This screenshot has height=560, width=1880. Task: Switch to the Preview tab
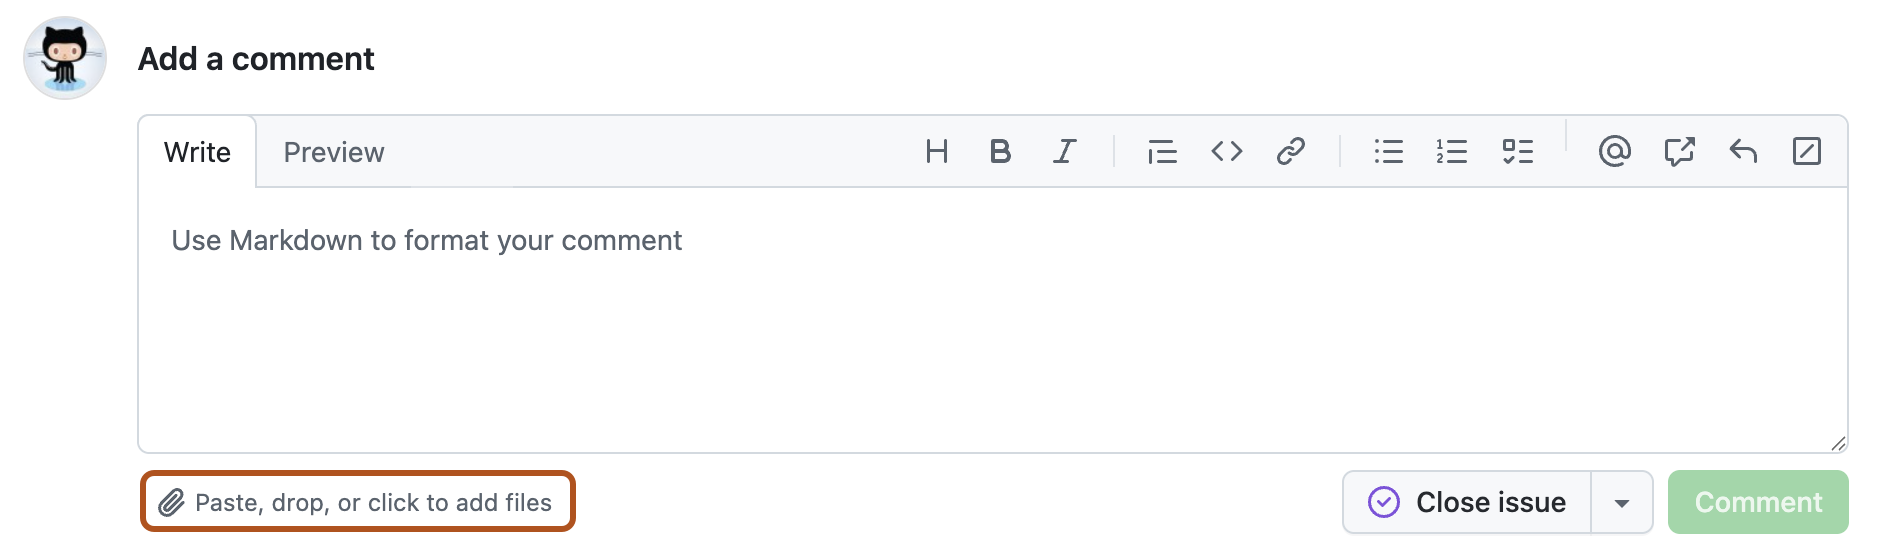[334, 152]
